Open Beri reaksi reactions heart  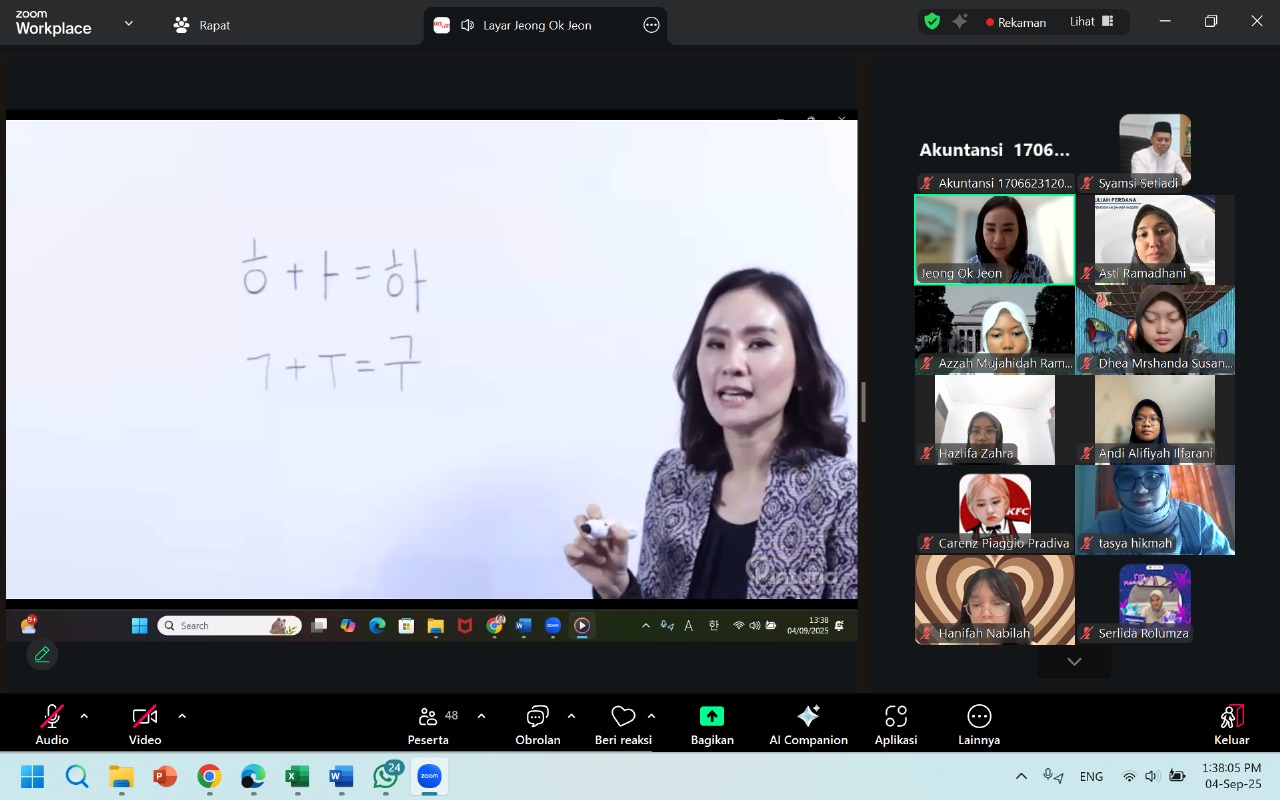click(623, 716)
